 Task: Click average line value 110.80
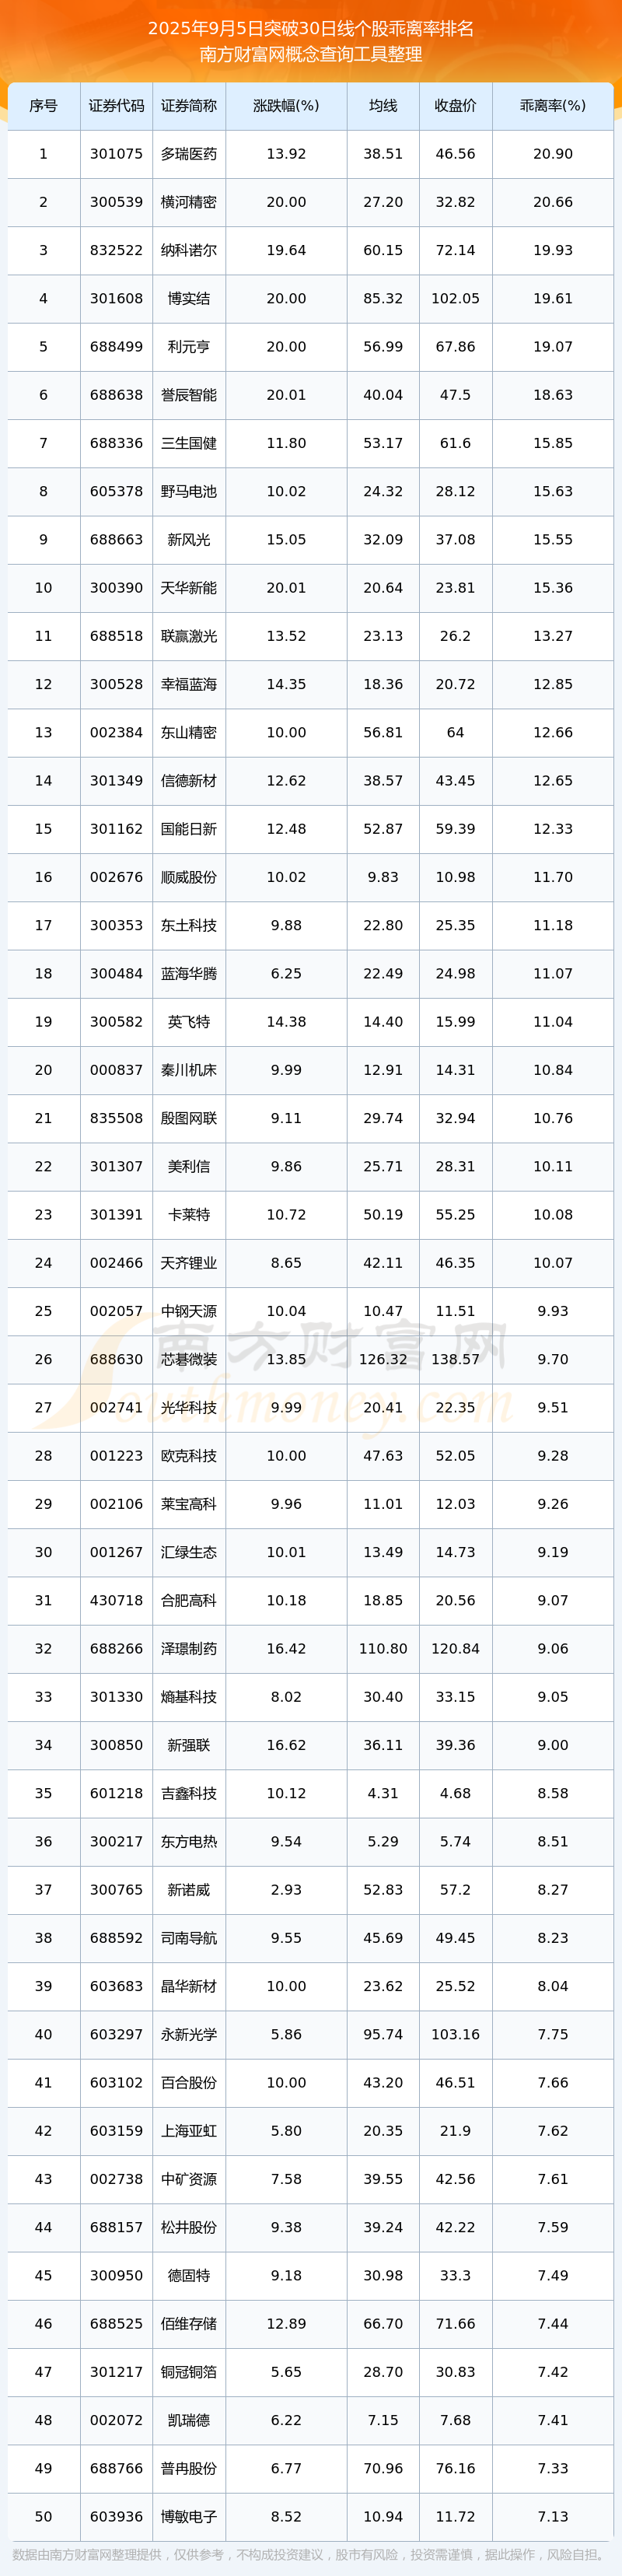(x=383, y=1649)
